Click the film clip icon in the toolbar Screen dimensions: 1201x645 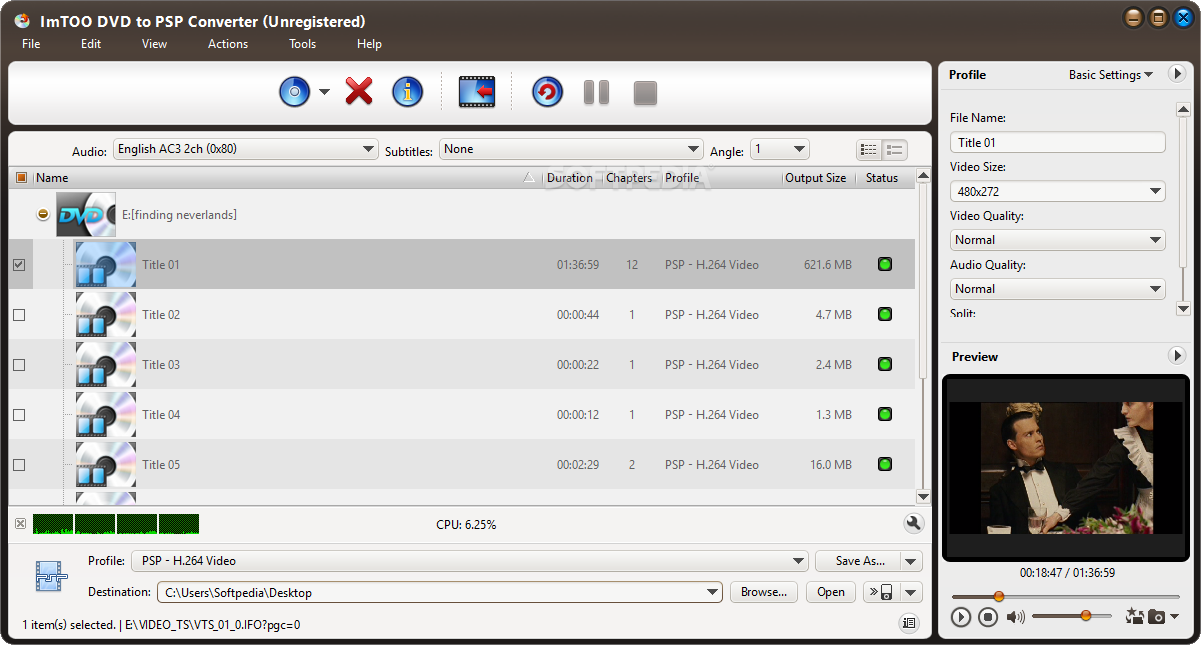[x=477, y=92]
